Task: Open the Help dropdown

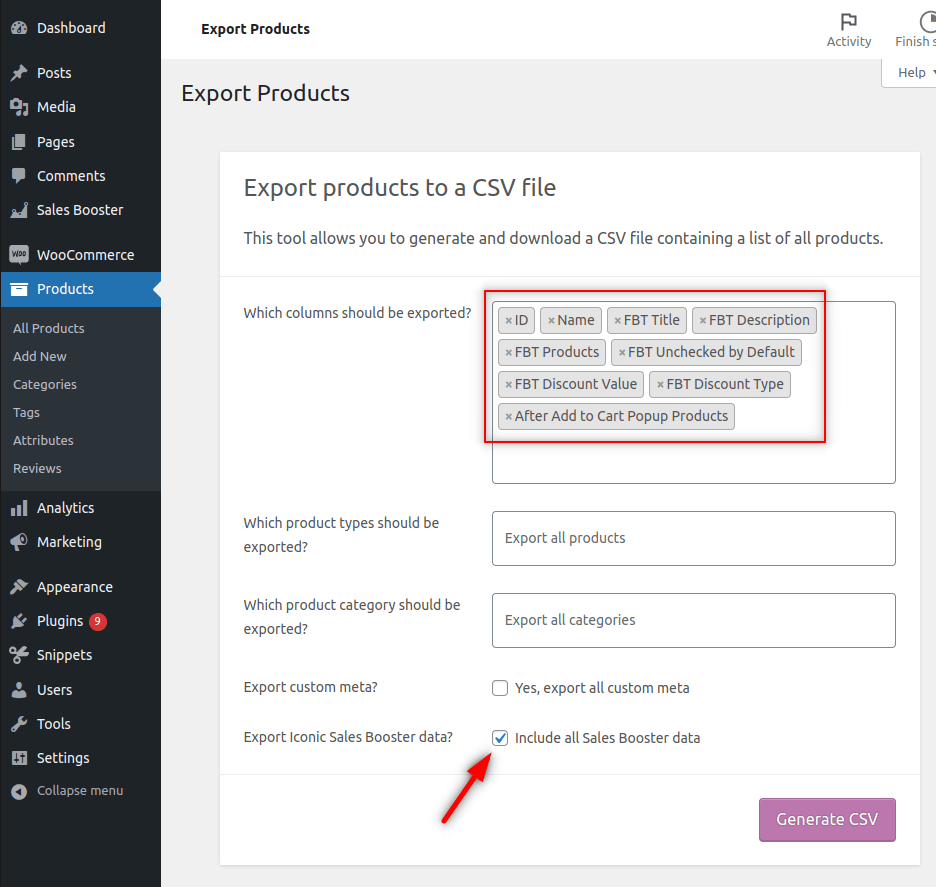Action: tap(912, 72)
